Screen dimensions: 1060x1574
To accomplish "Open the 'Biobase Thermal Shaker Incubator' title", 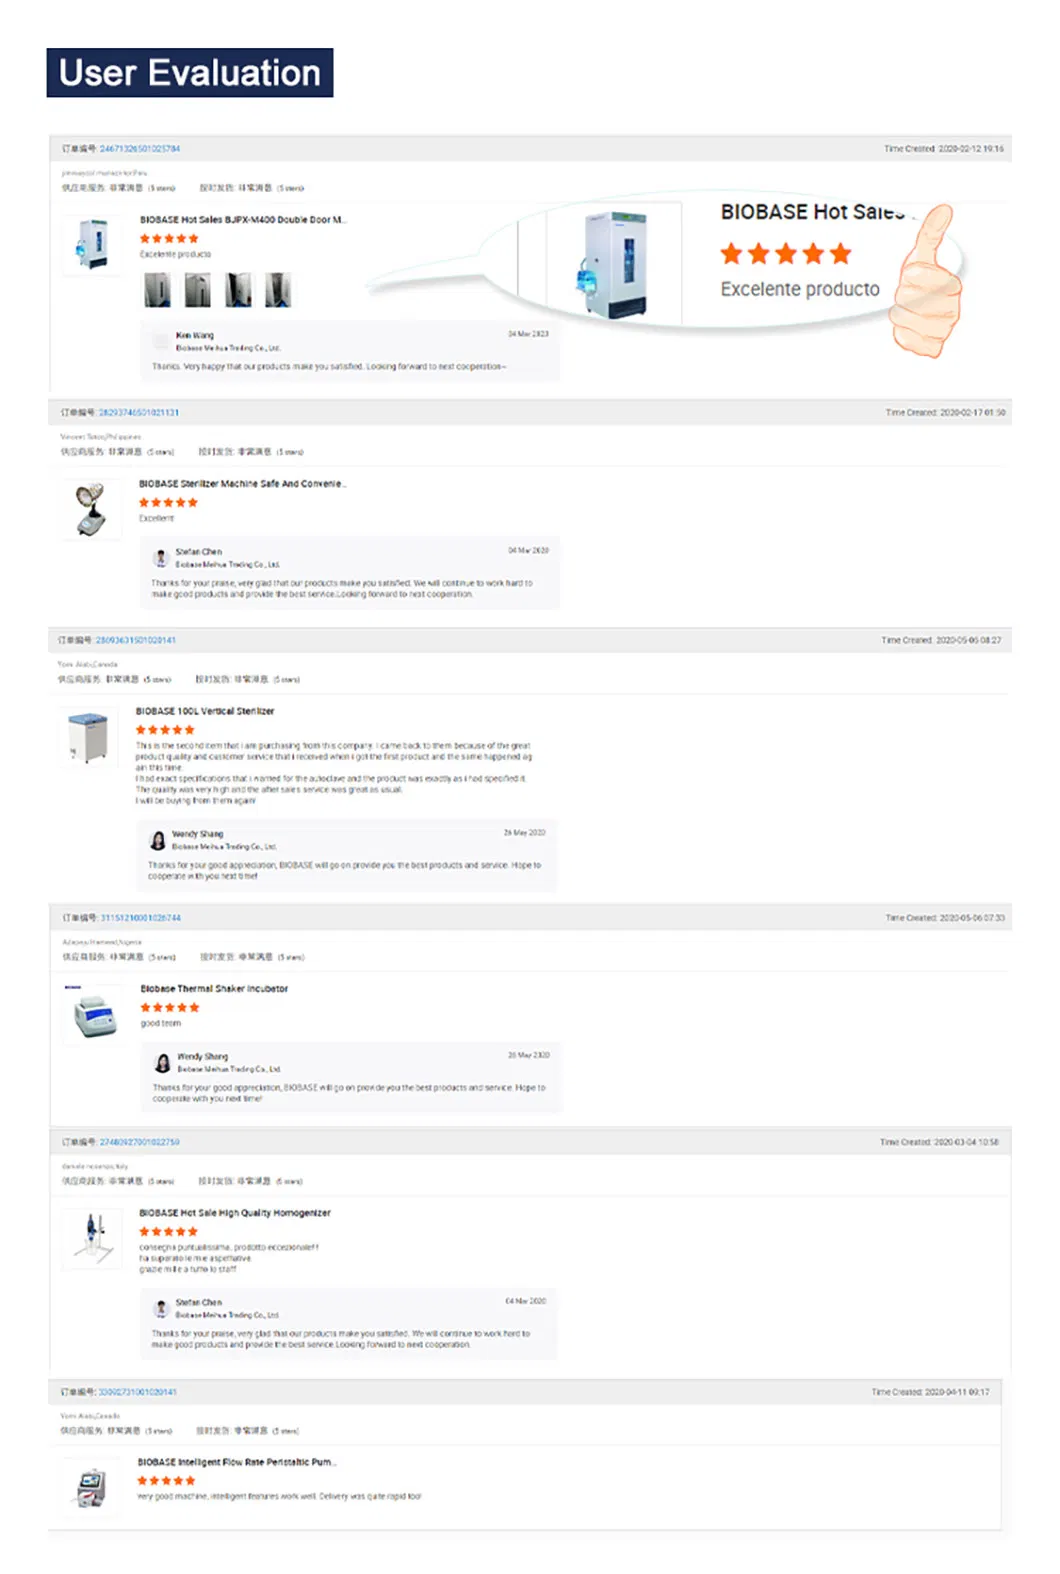I will point(214,988).
